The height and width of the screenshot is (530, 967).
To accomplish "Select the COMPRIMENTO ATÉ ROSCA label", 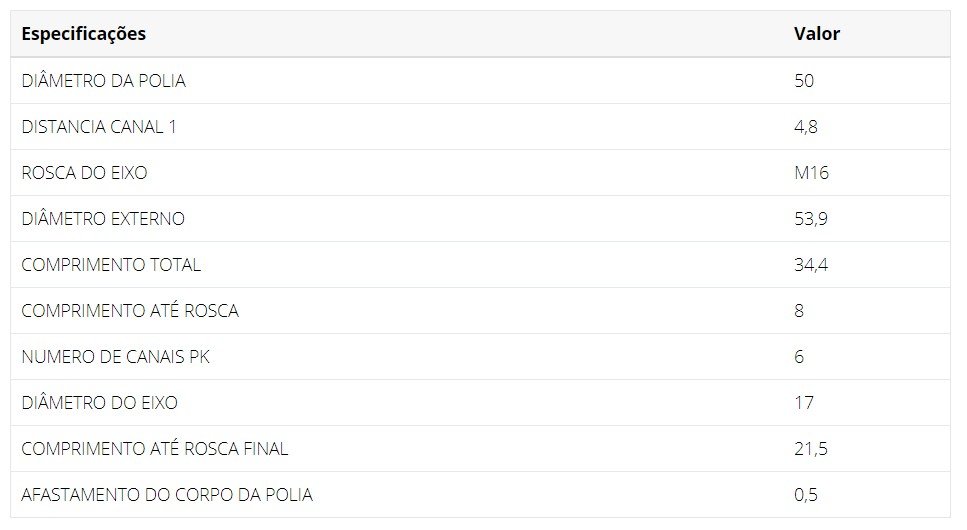I will (x=130, y=311).
